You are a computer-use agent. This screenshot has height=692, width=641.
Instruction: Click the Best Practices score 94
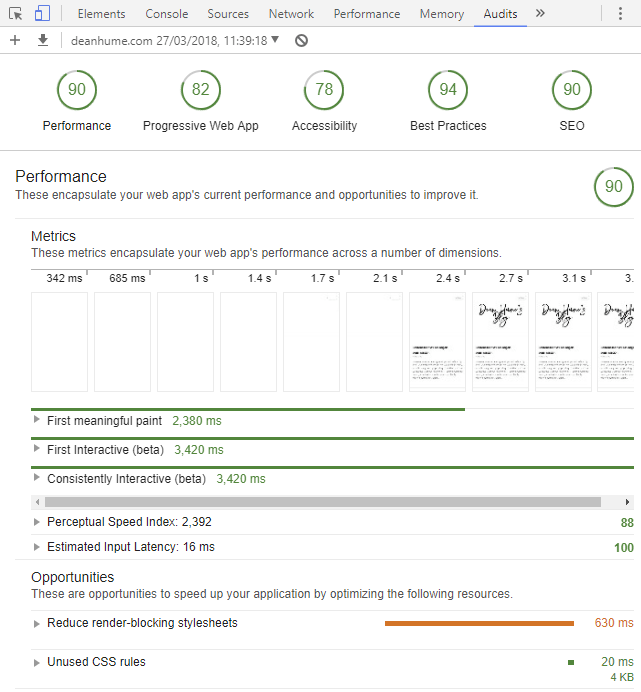click(x=448, y=90)
